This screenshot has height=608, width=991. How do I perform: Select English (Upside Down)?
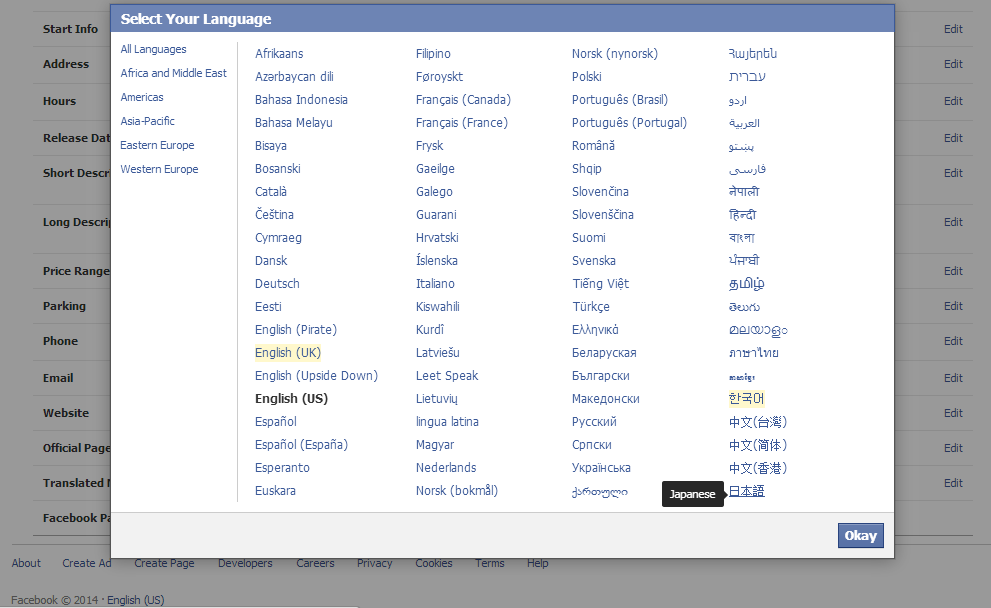pos(316,376)
